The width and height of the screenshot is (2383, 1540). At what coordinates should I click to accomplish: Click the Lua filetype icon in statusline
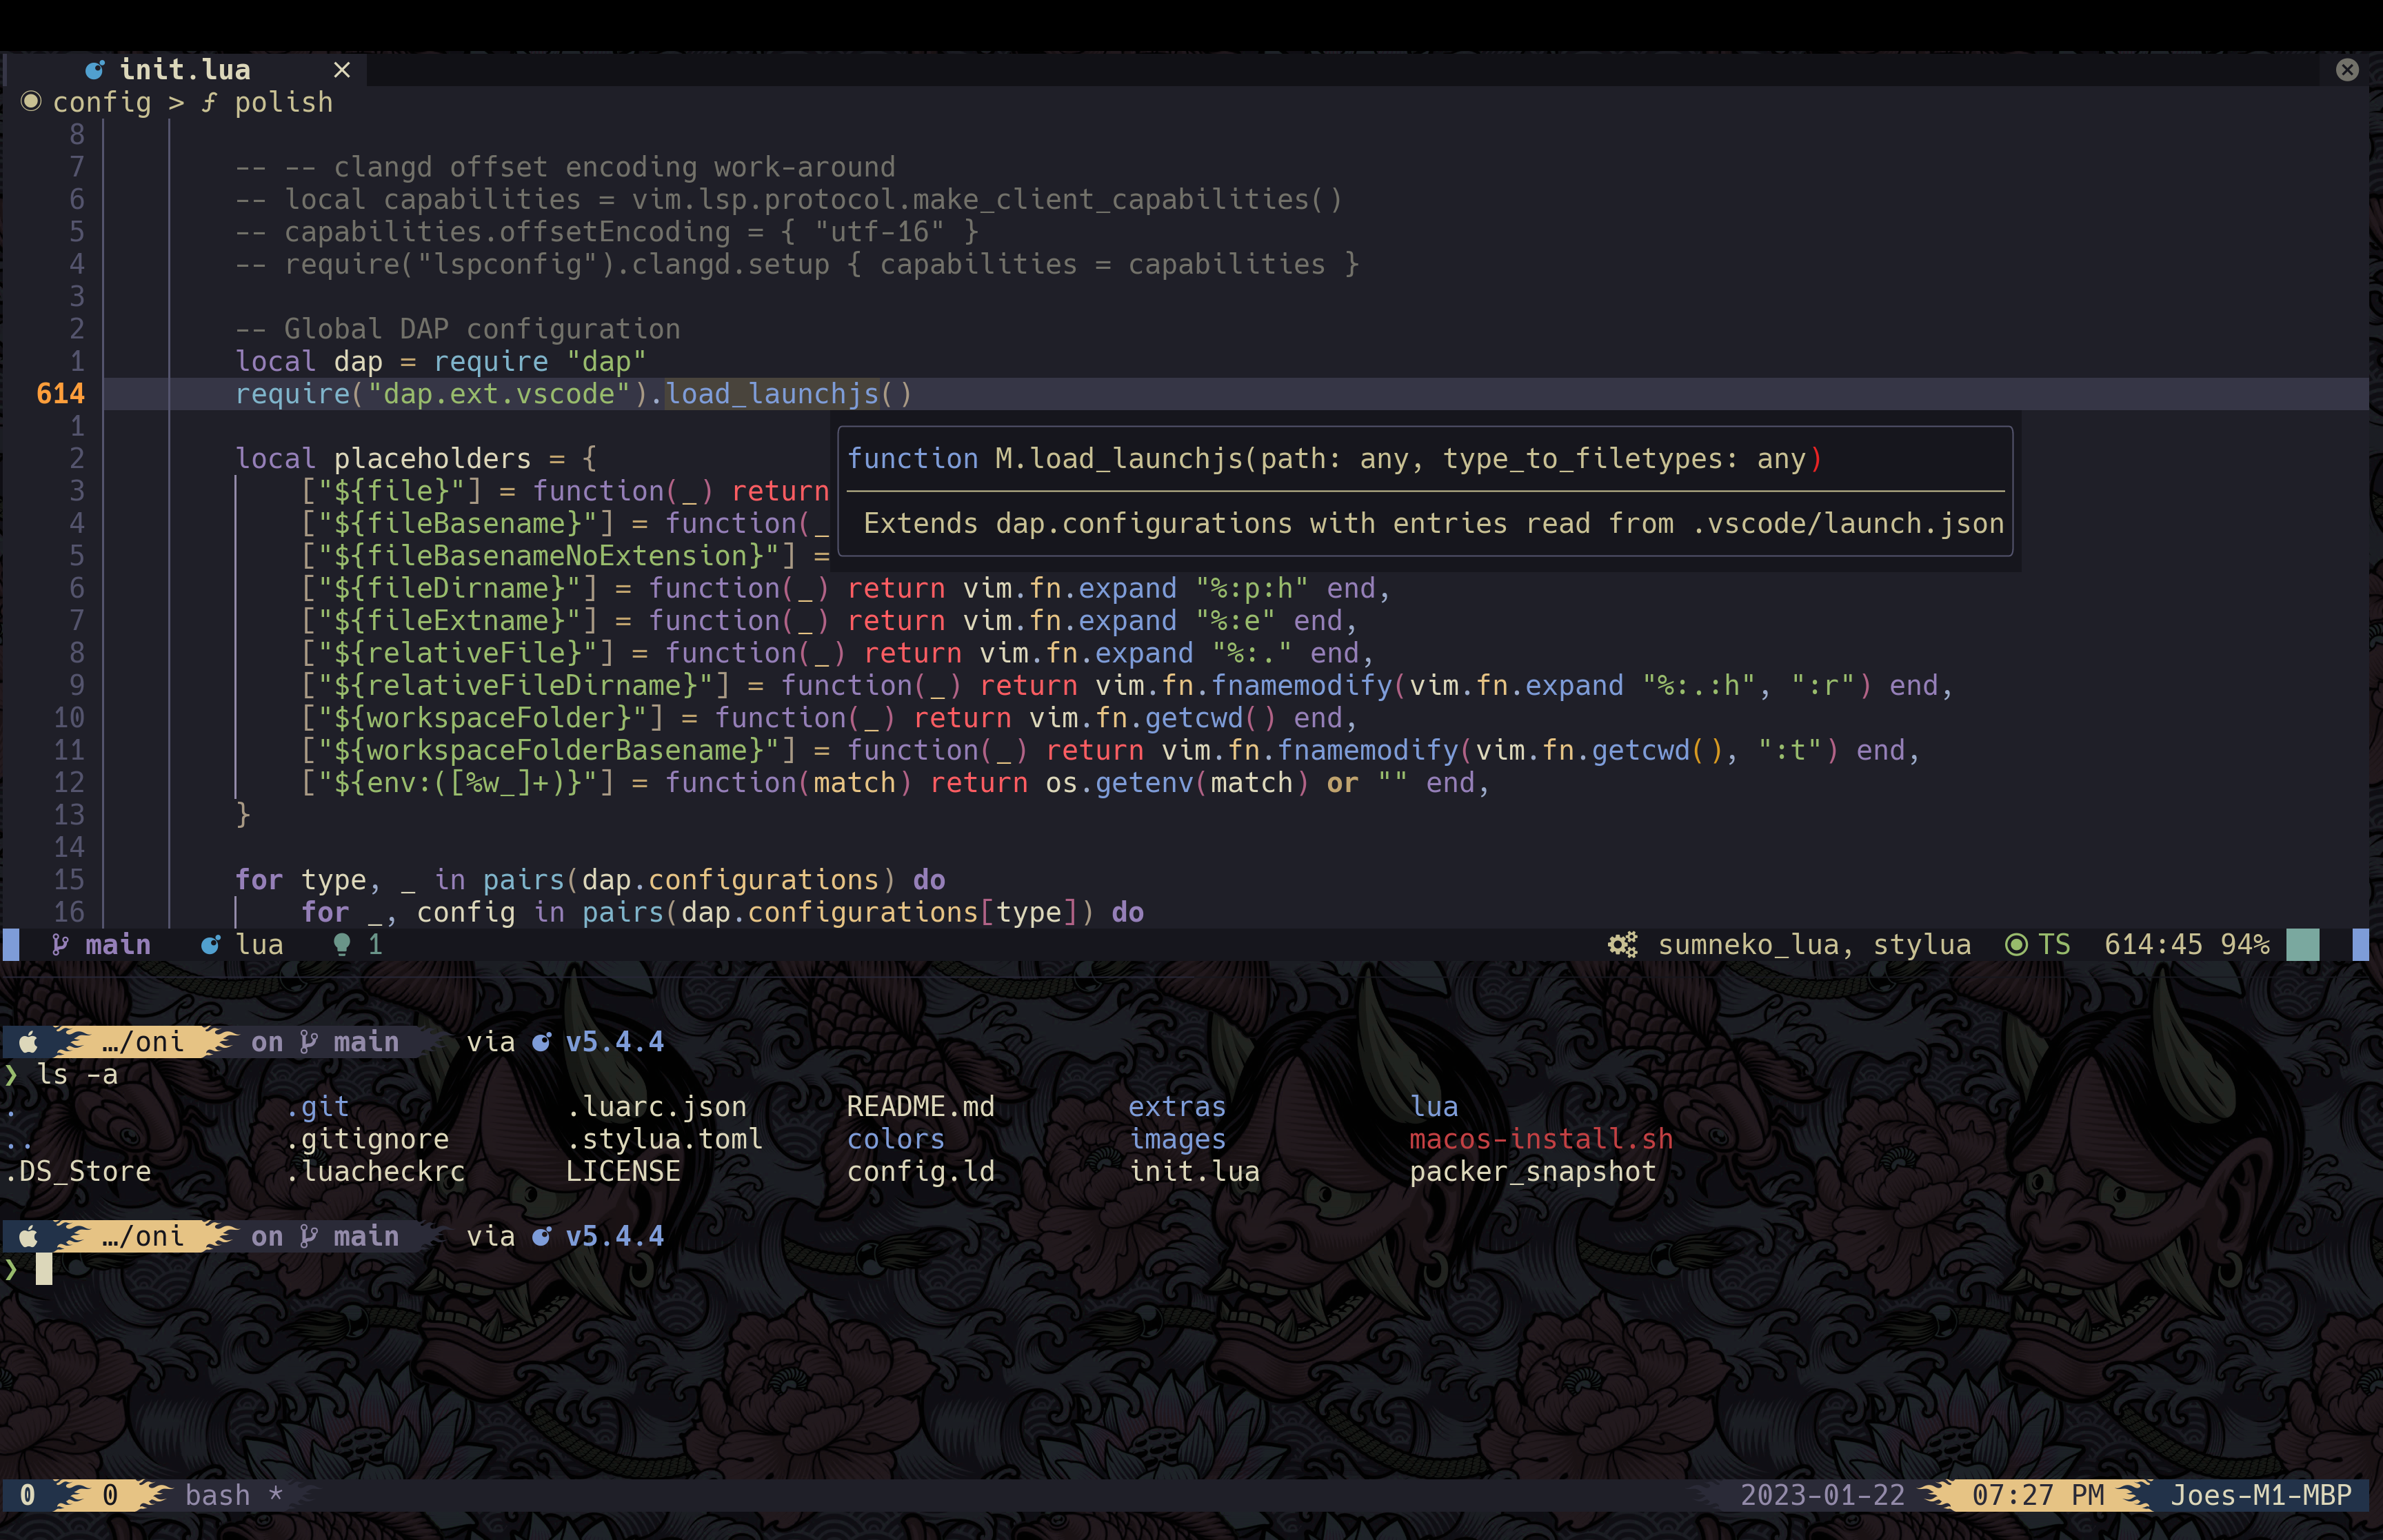pos(210,944)
